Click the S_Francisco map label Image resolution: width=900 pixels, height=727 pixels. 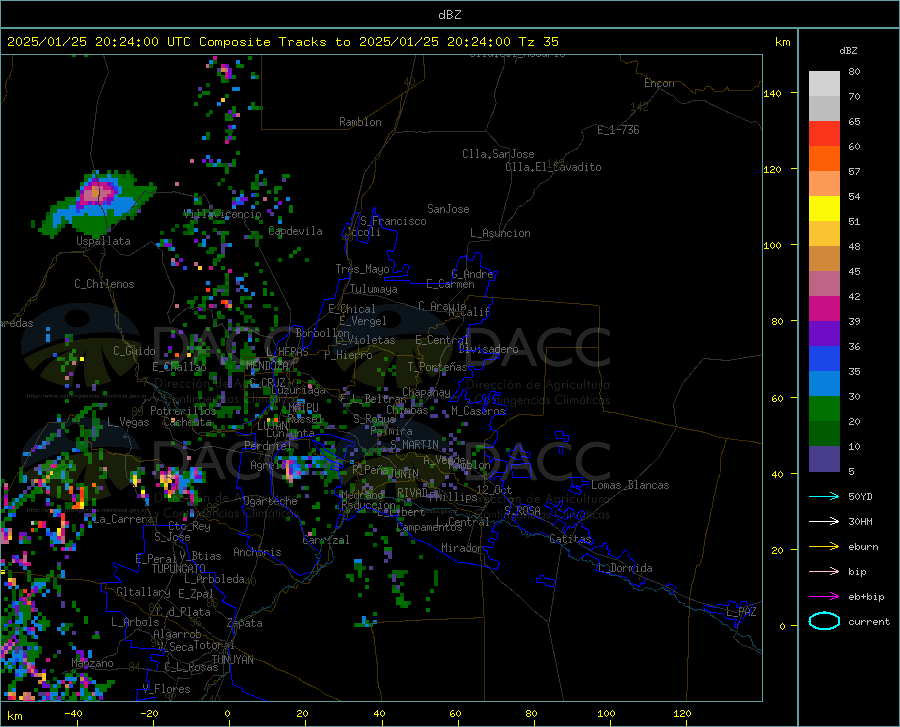point(393,221)
